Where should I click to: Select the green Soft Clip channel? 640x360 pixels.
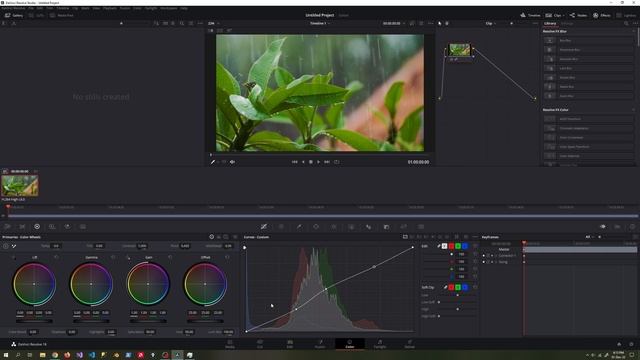click(458, 287)
